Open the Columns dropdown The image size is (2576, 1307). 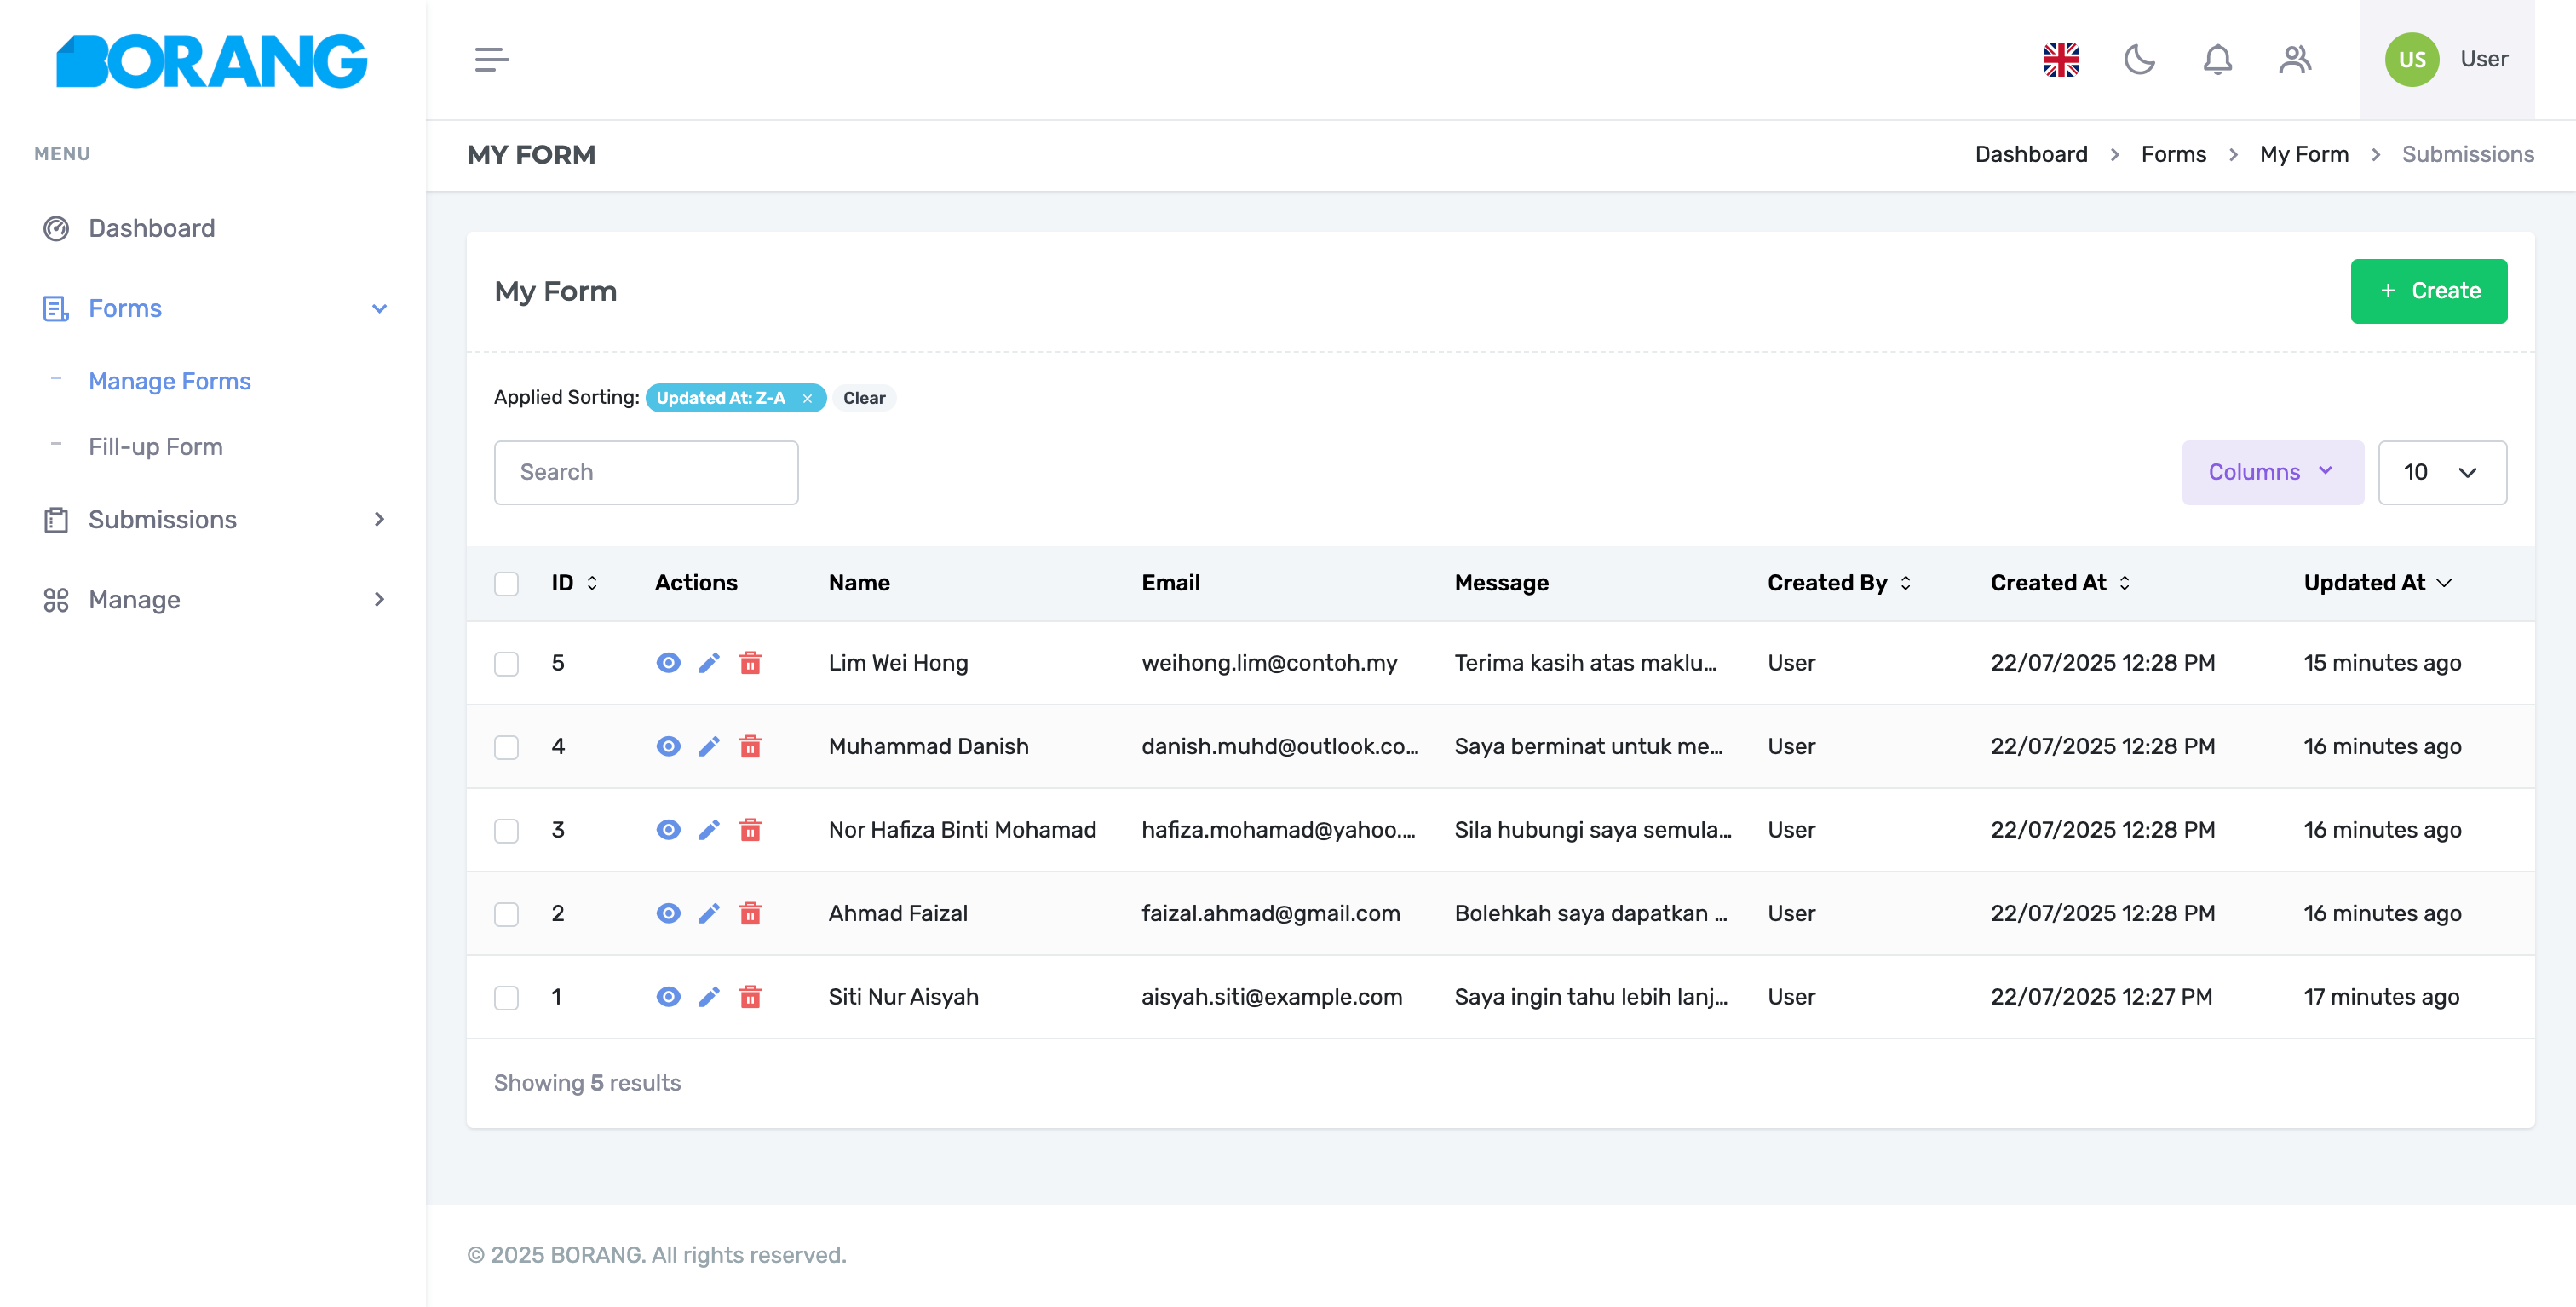(2272, 472)
